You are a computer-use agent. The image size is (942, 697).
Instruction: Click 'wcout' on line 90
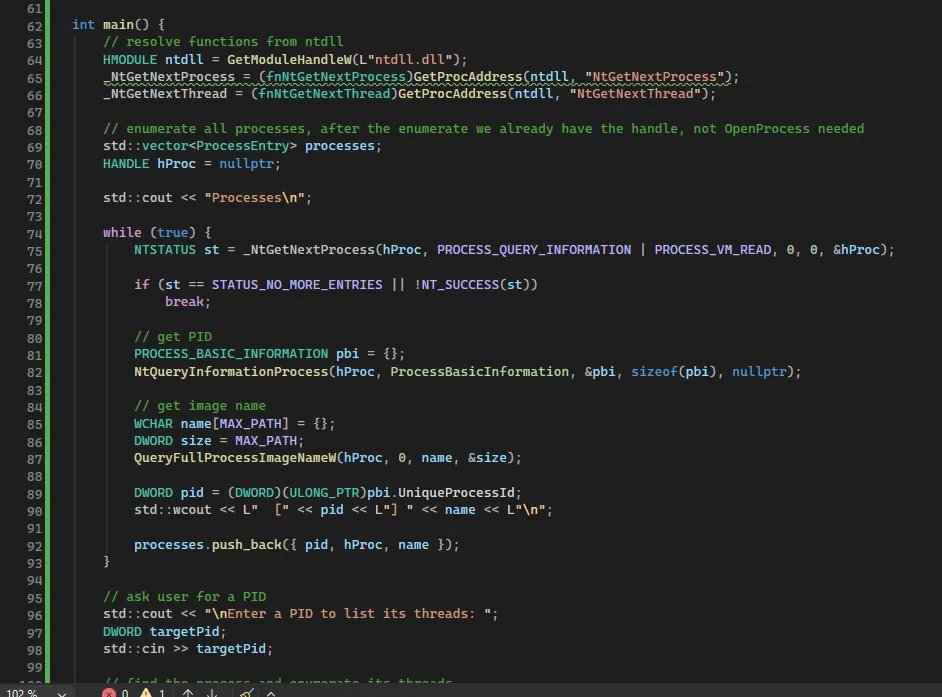(x=192, y=510)
